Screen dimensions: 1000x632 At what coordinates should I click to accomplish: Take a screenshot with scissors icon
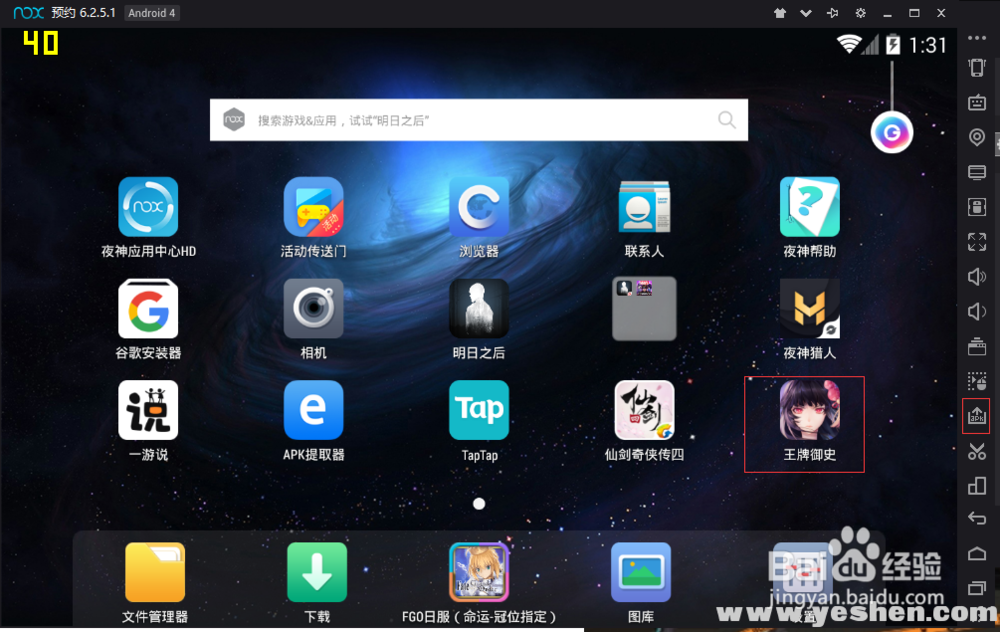point(976,451)
